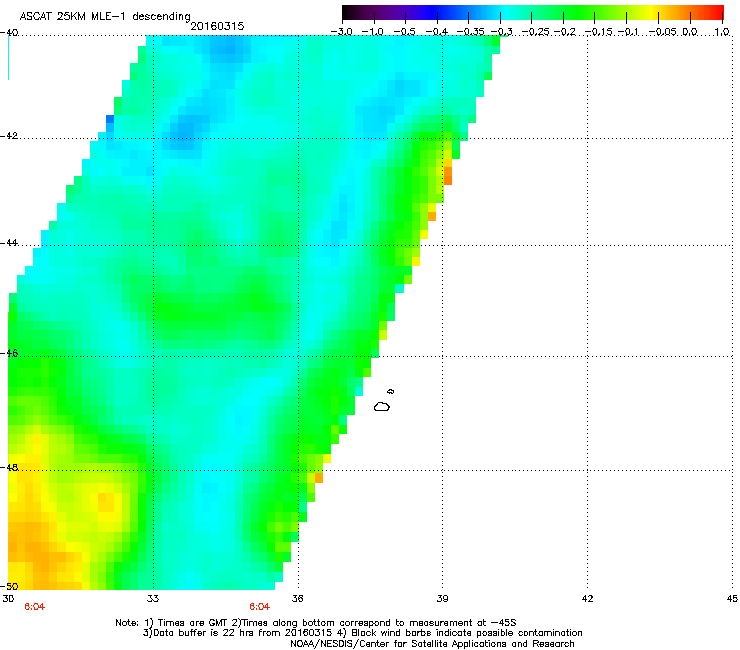Click the -0.1 colorbar tick label

[628, 32]
